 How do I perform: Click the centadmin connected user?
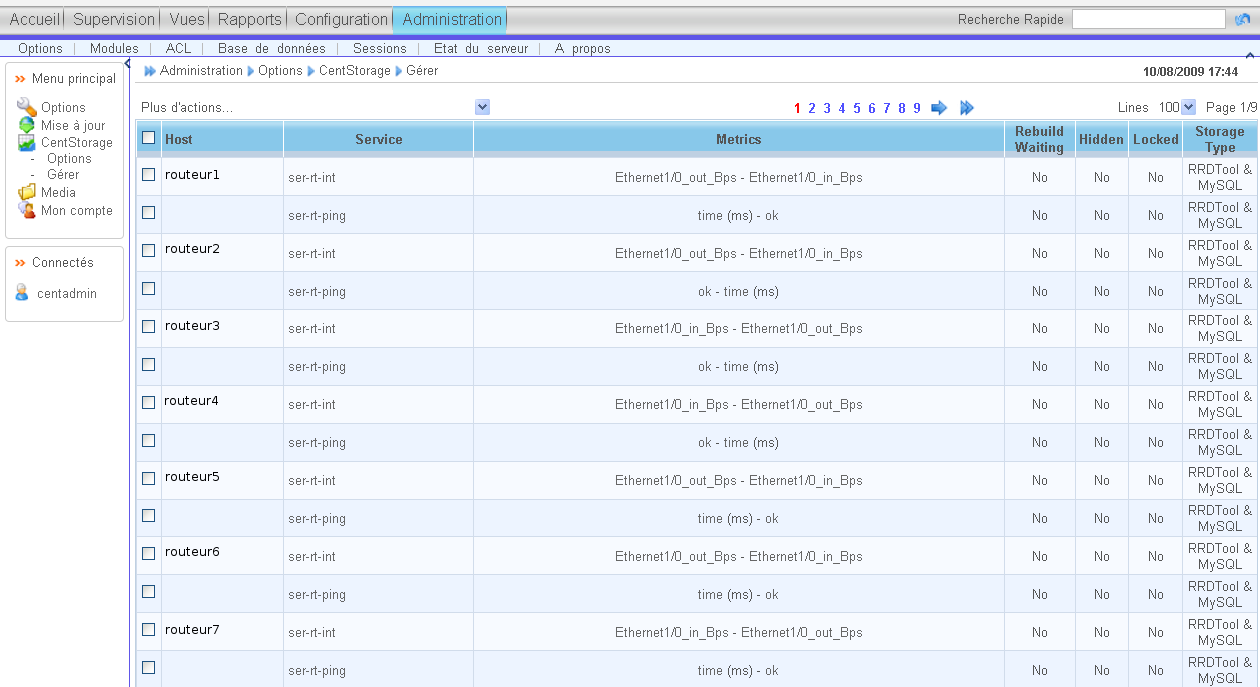tap(65, 294)
